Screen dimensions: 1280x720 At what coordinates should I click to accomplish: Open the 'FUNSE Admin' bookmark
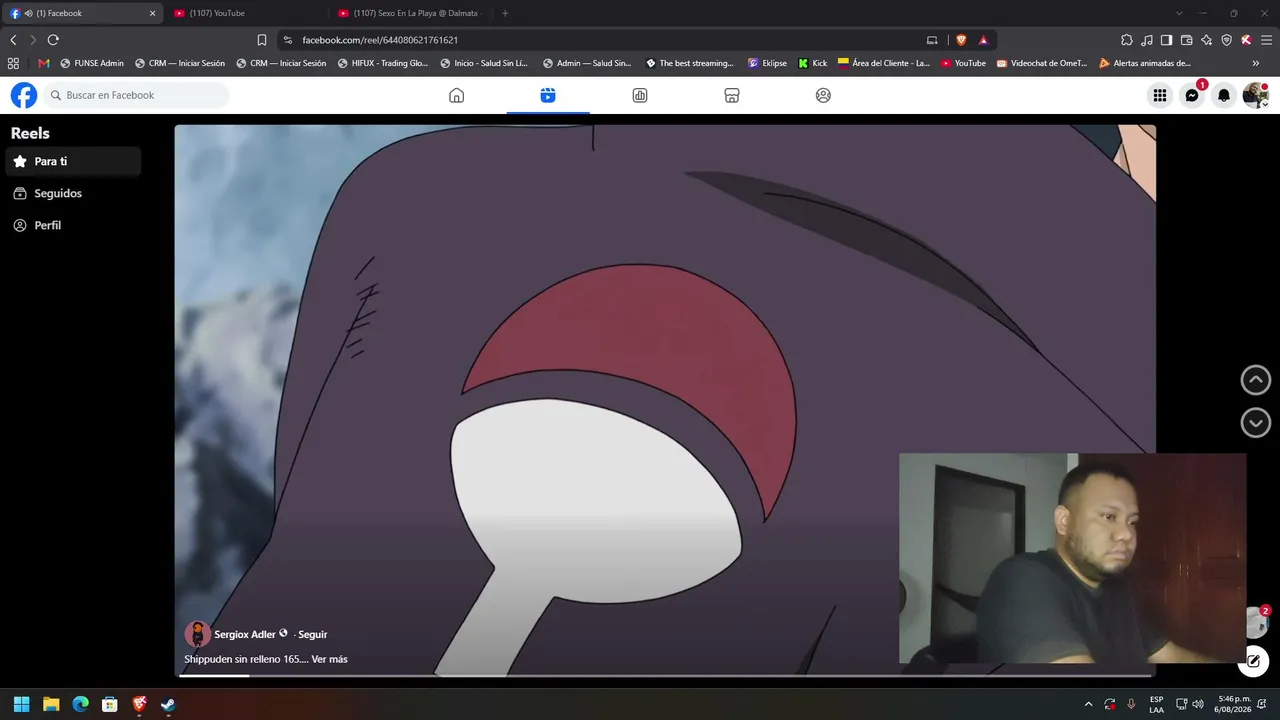pos(92,63)
